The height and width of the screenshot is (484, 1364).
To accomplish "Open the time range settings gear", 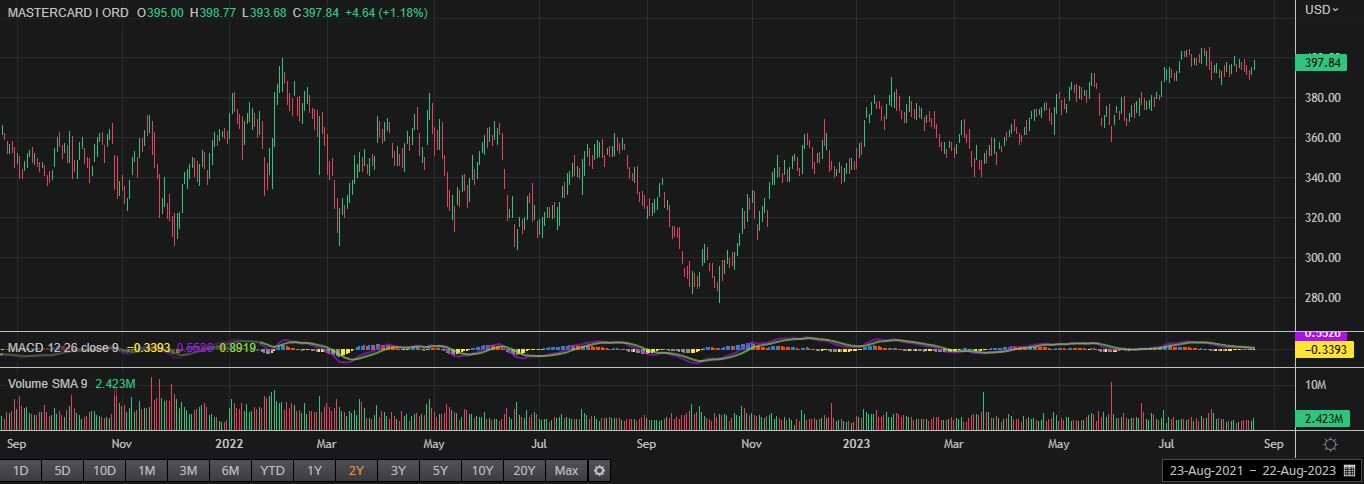I will 598,470.
